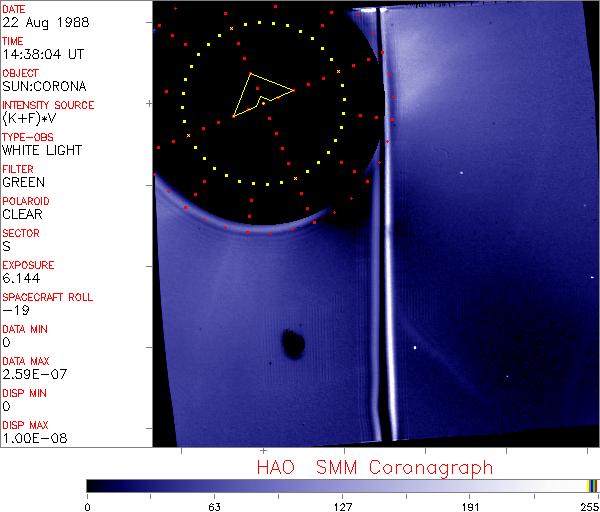Image resolution: width=600 pixels, height=512 pixels.
Task: Click the yellow end of the color bar
Action: point(591,485)
